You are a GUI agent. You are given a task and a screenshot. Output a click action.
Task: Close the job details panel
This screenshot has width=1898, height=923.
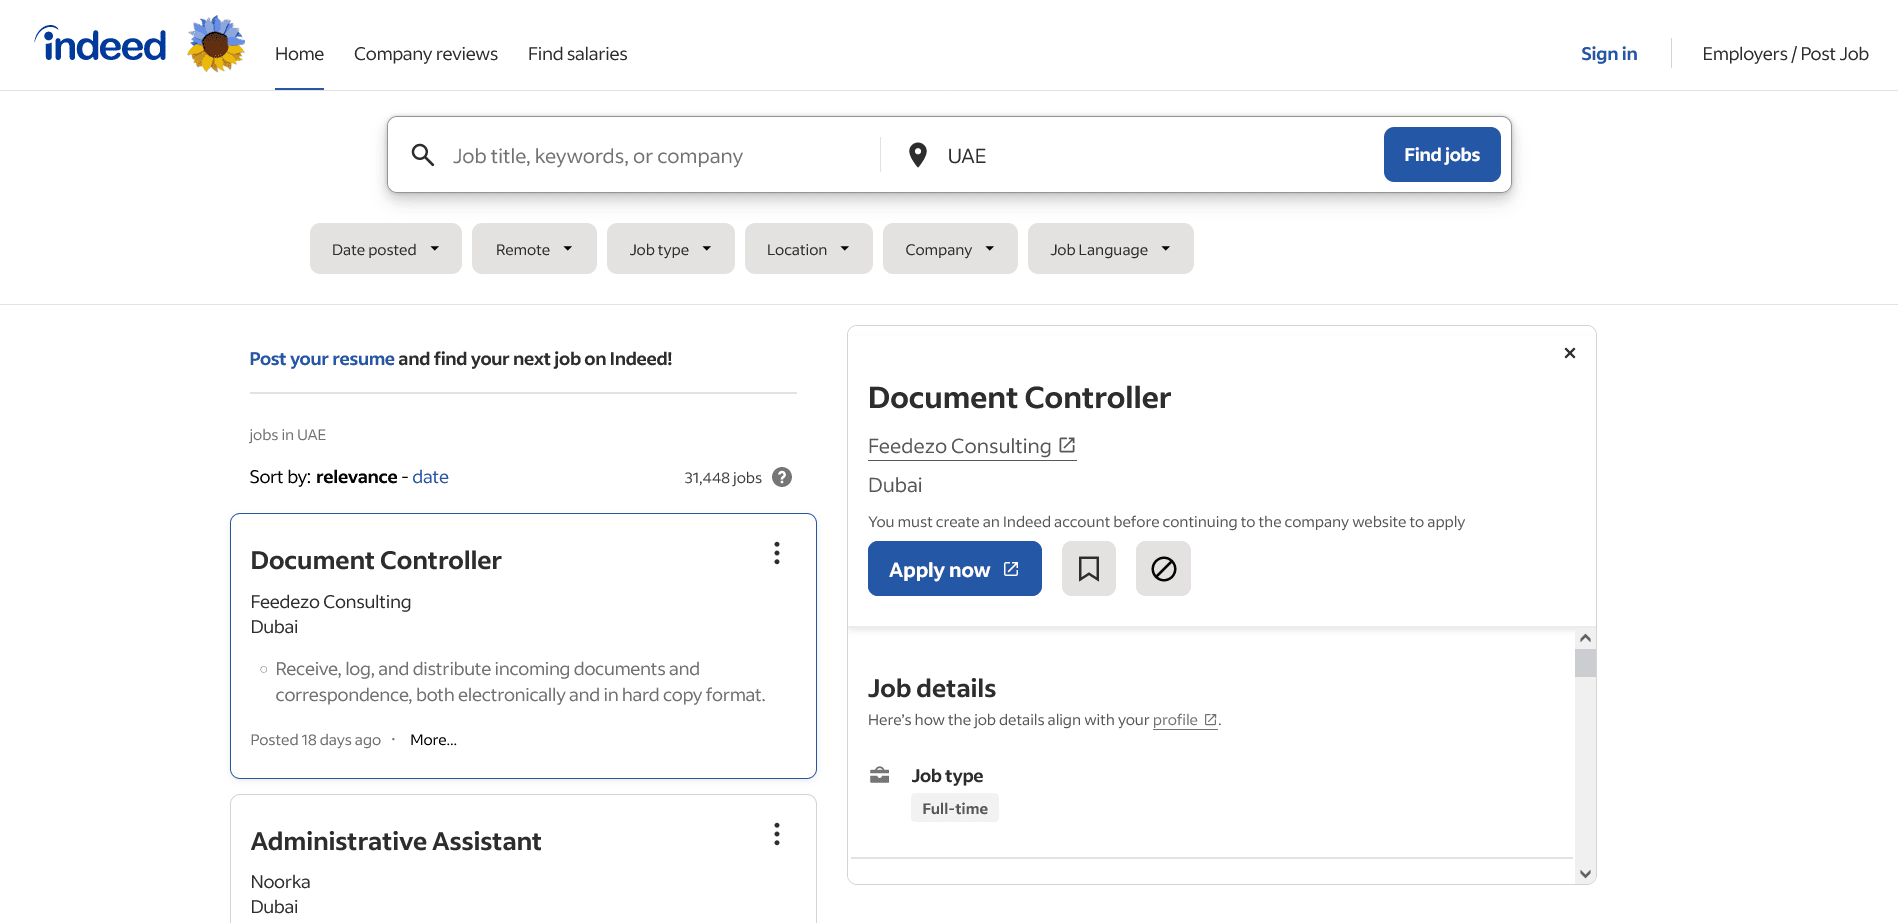click(x=1569, y=353)
